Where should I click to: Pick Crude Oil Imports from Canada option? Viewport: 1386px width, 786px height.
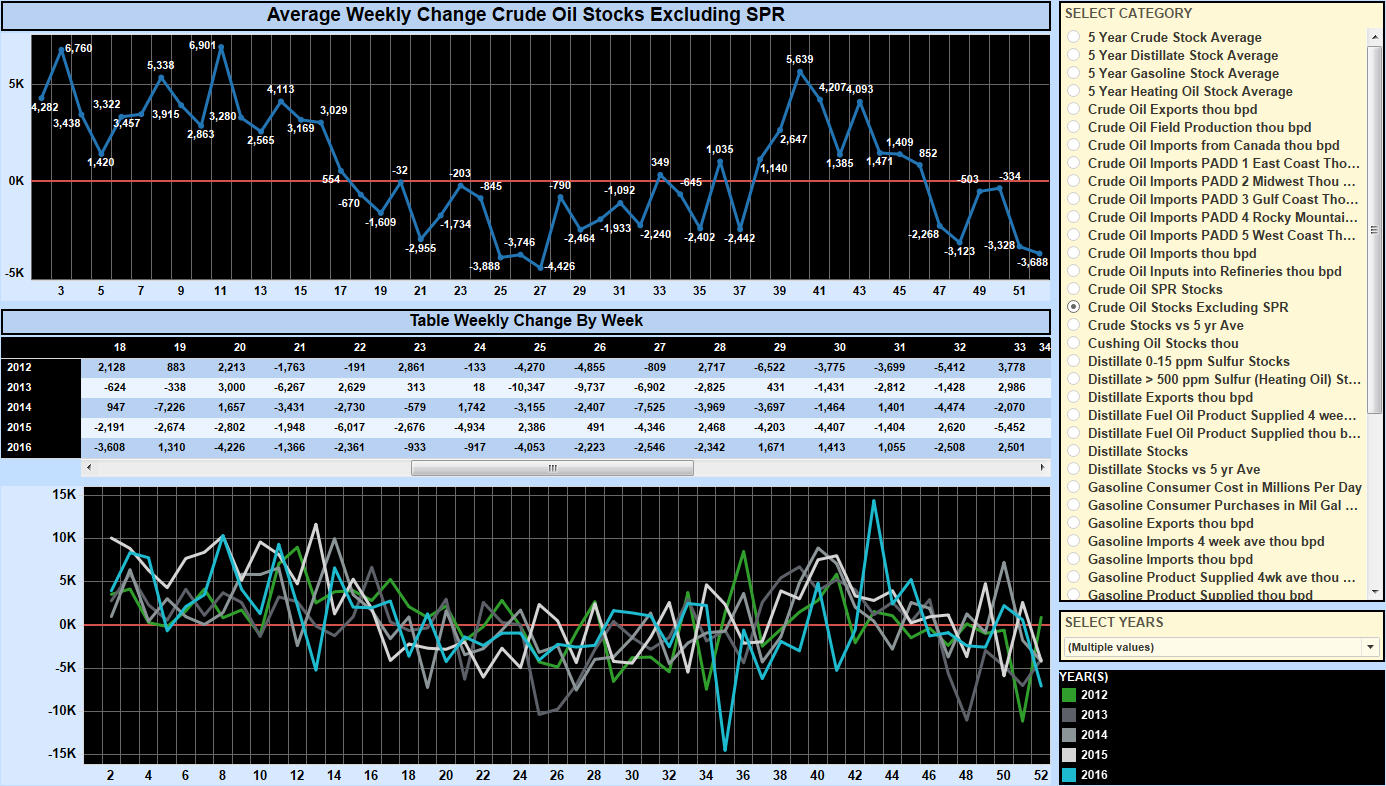(1074, 145)
